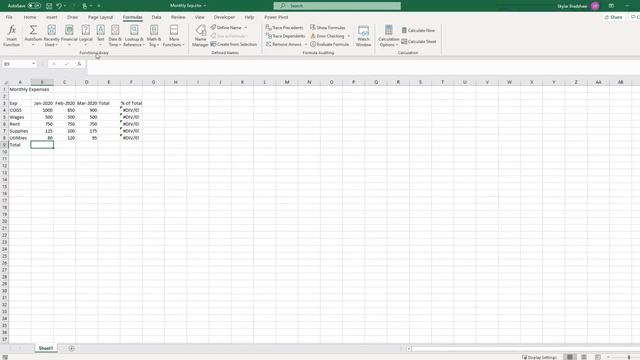Select column F header
Viewport: 640px width, 360px height.
(x=131, y=82)
